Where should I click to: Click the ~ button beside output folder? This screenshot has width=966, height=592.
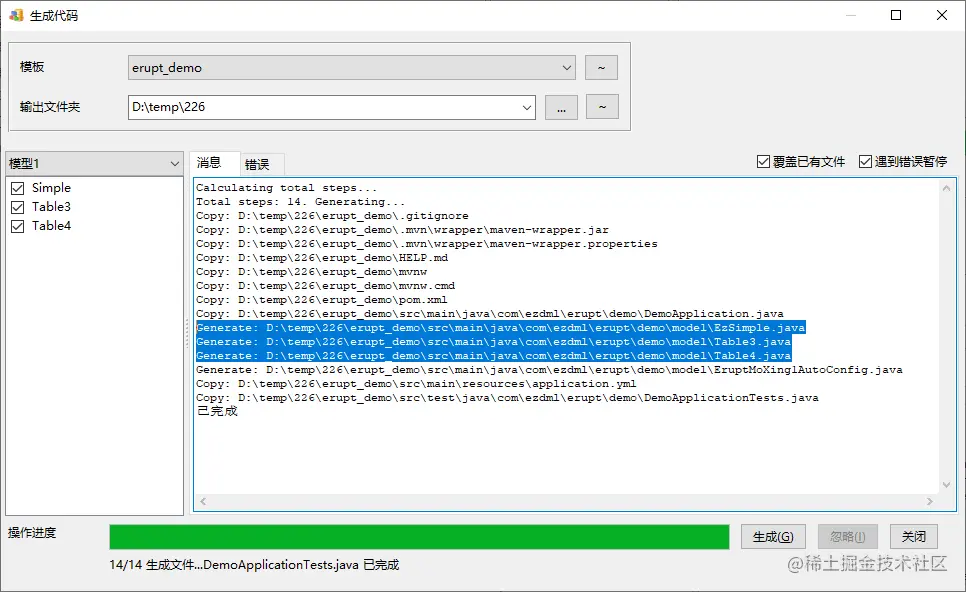(x=602, y=107)
